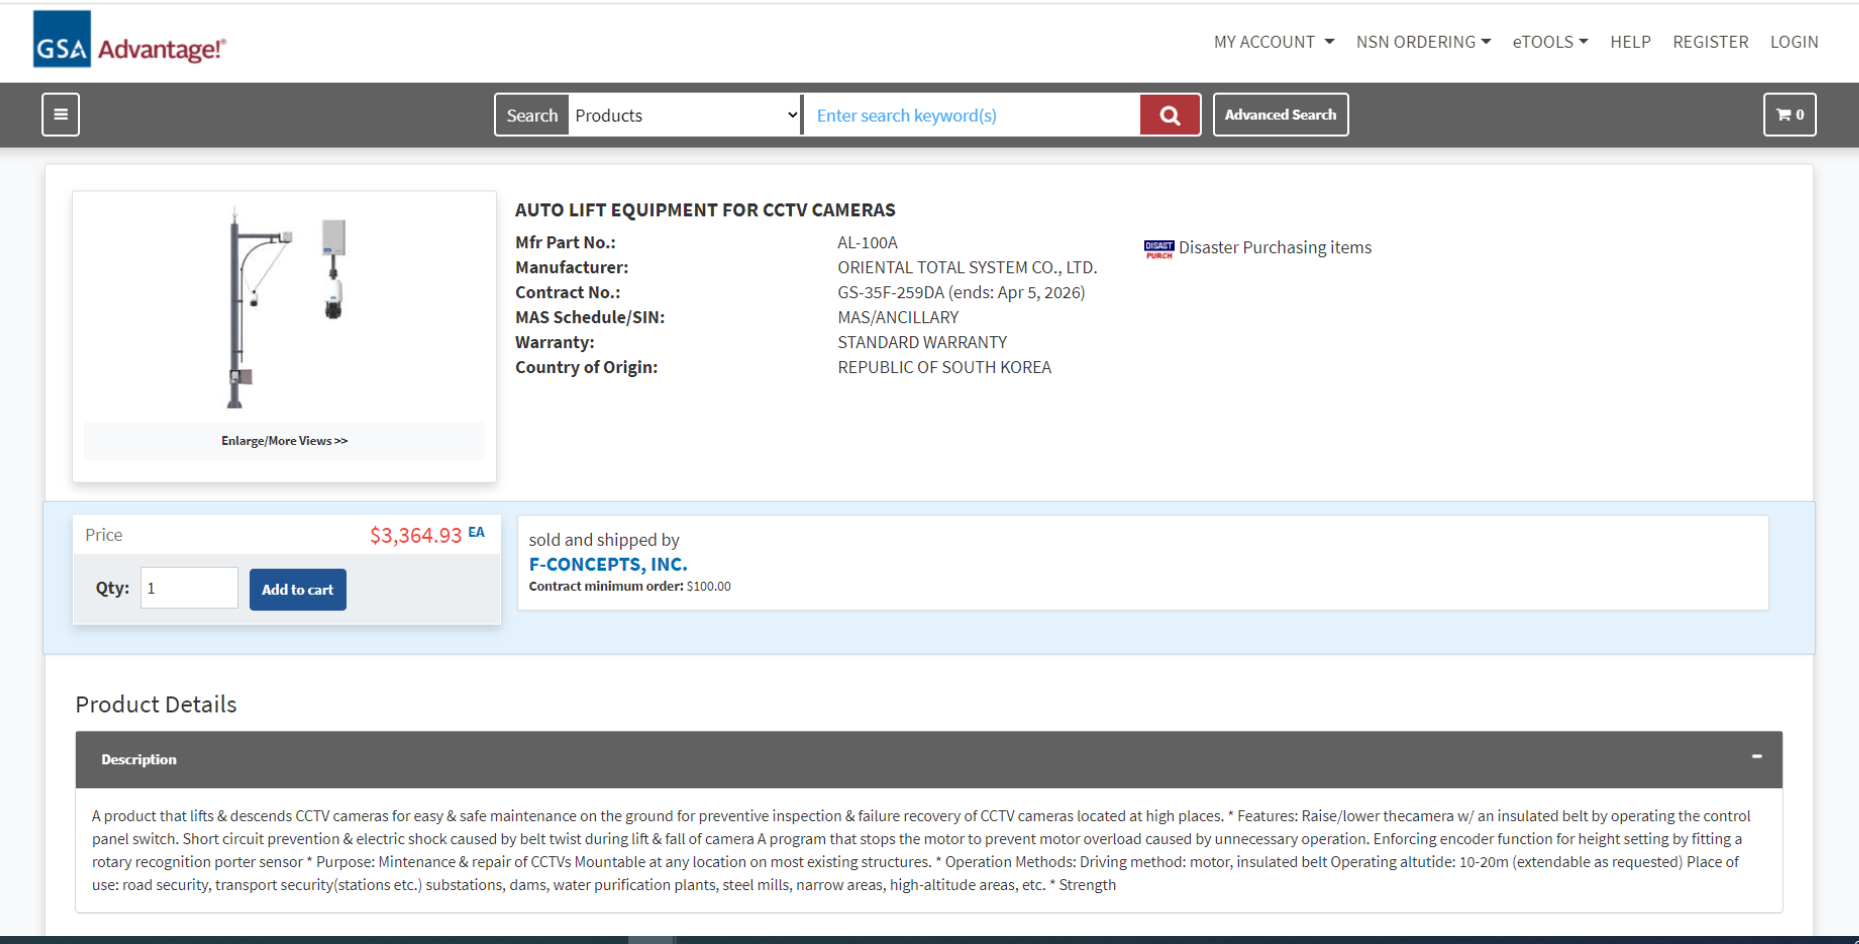Click the Description section header
1859x944 pixels.
coord(929,760)
